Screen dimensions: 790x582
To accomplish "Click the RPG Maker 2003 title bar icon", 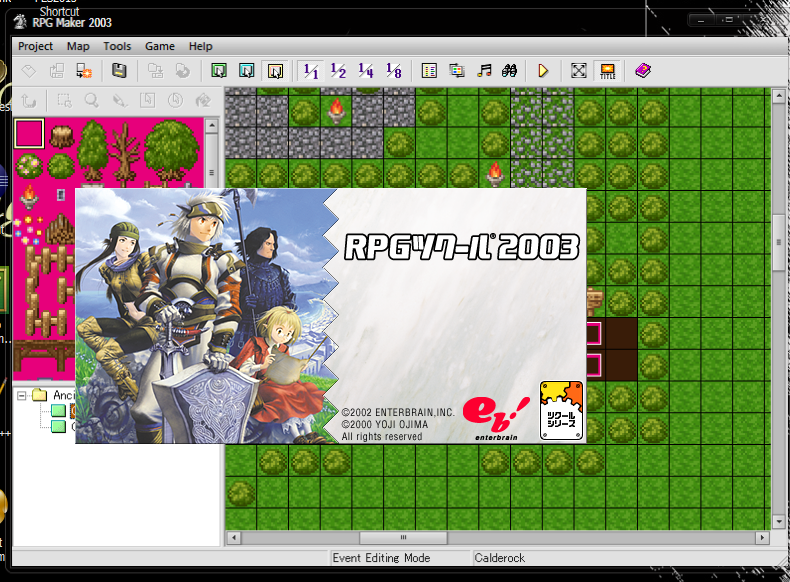I will 20,21.
